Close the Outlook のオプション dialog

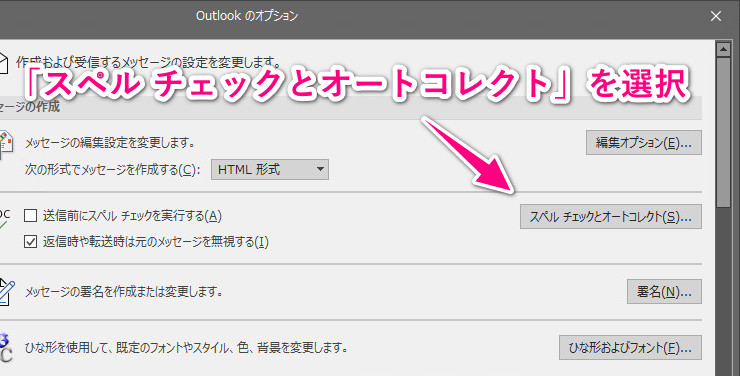[715, 16]
